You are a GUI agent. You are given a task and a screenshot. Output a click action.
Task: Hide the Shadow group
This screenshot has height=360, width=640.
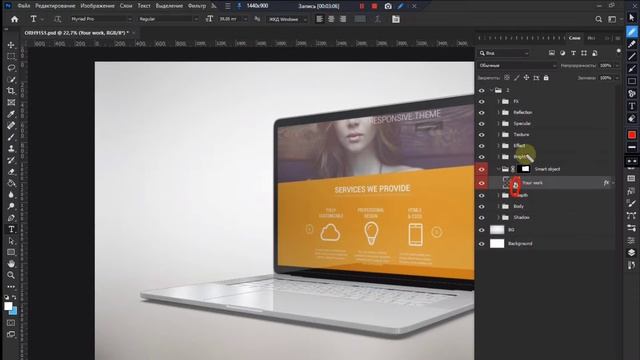[x=482, y=218]
